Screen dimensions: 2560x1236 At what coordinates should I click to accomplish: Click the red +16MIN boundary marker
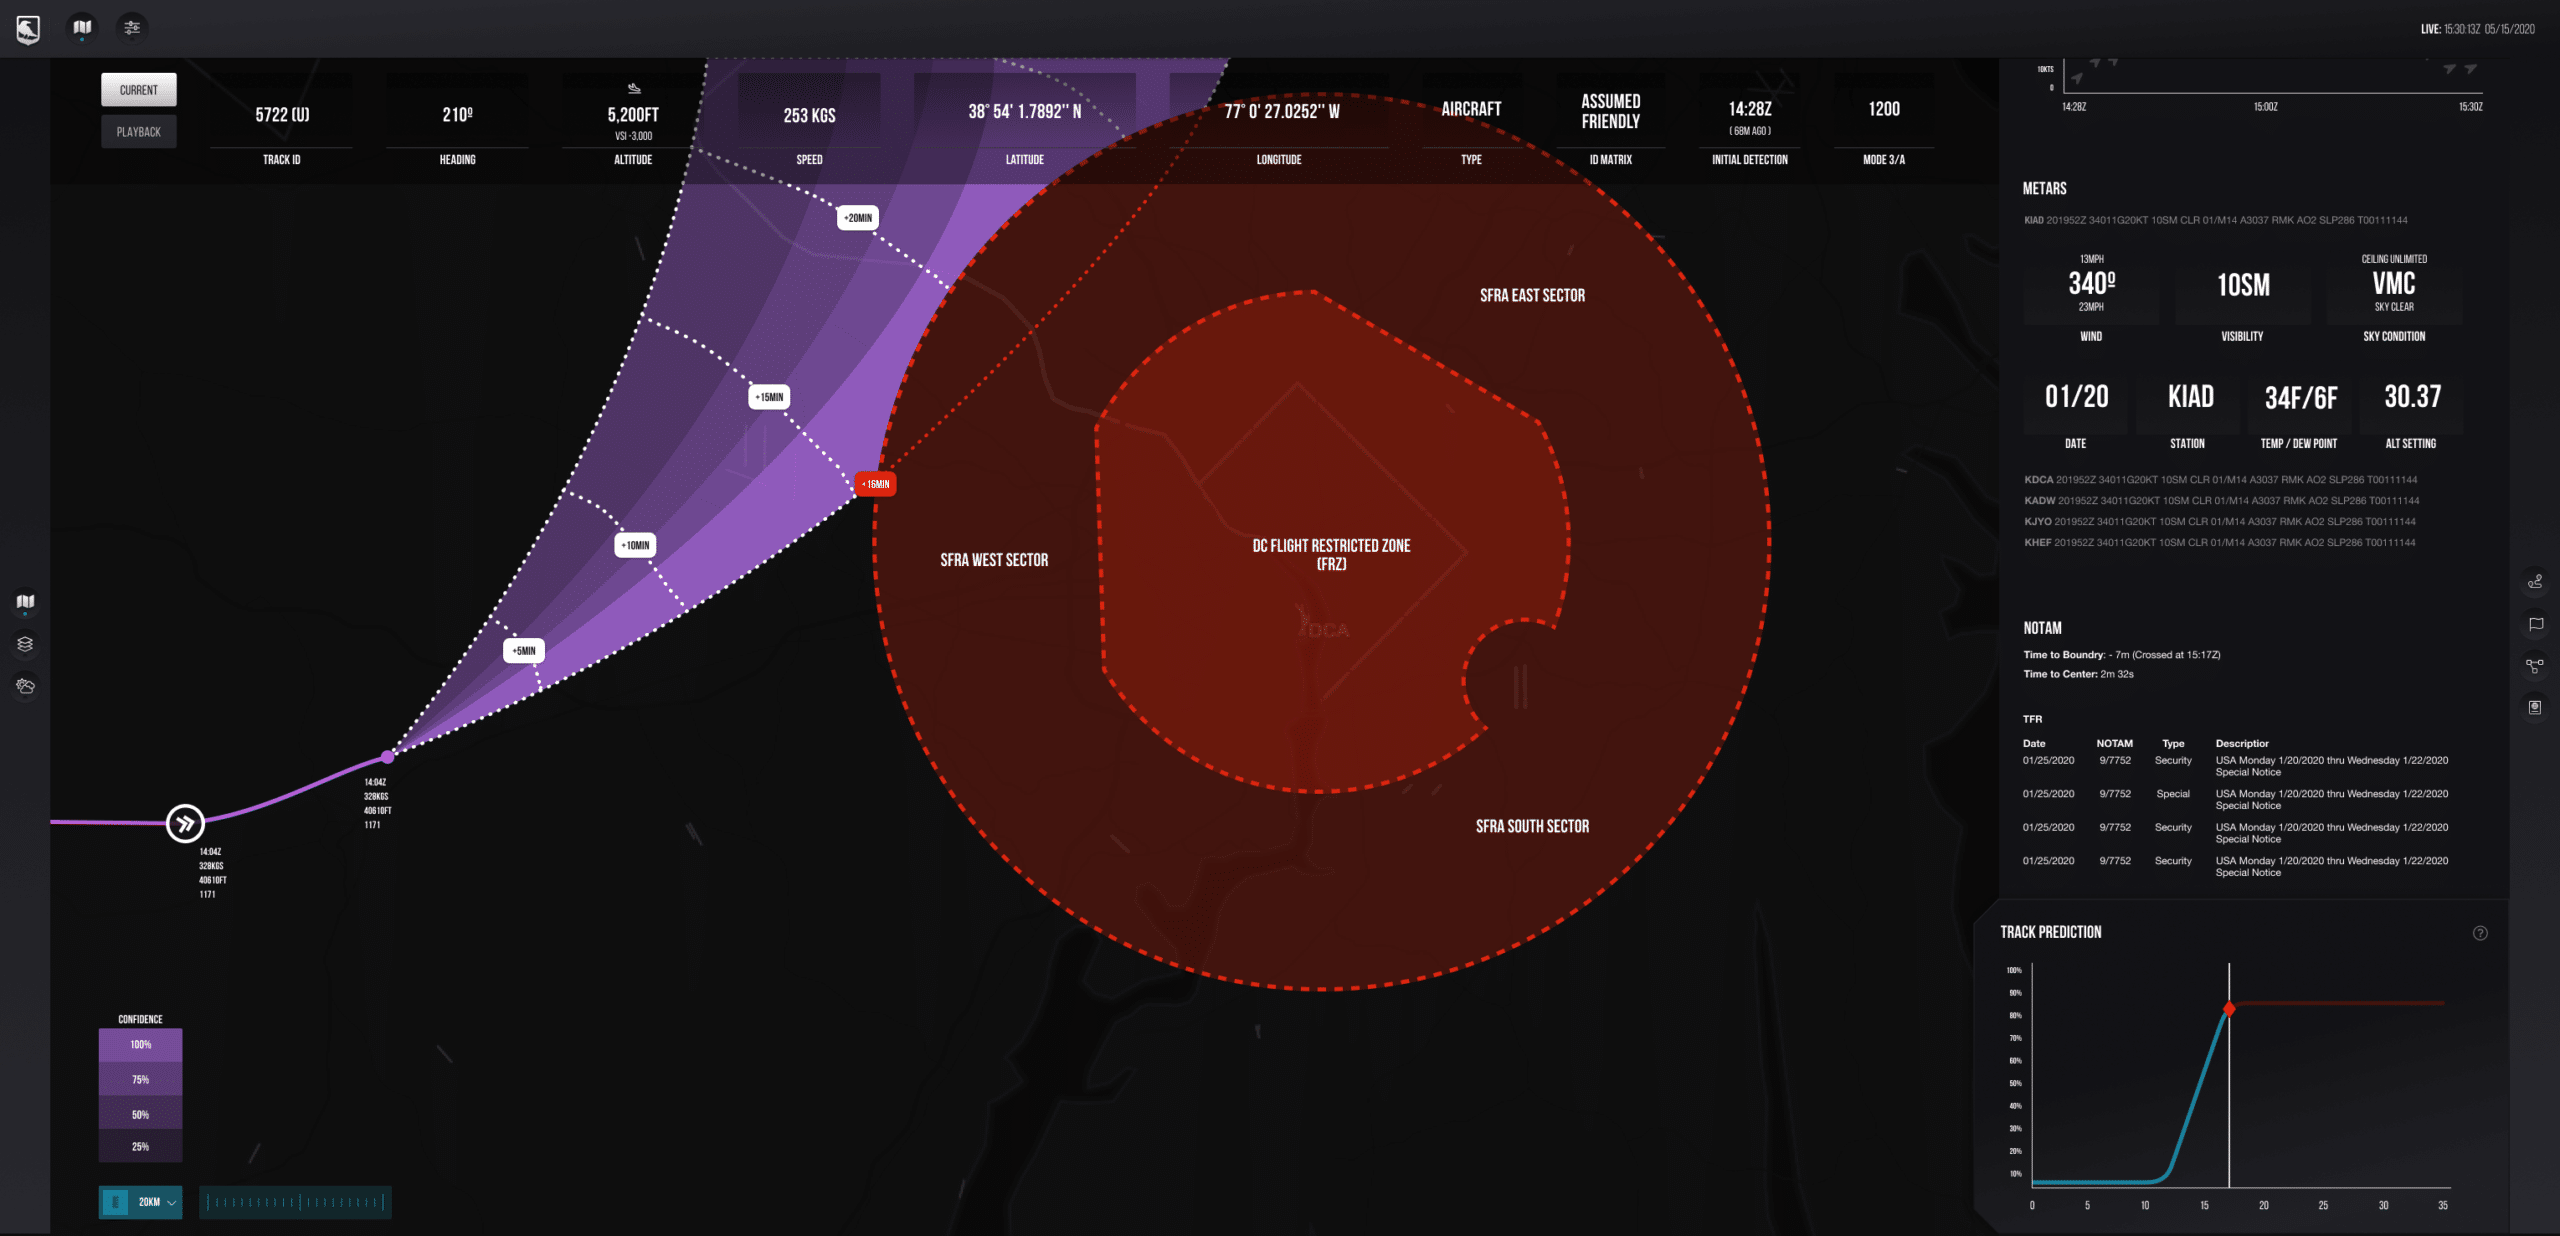click(876, 484)
